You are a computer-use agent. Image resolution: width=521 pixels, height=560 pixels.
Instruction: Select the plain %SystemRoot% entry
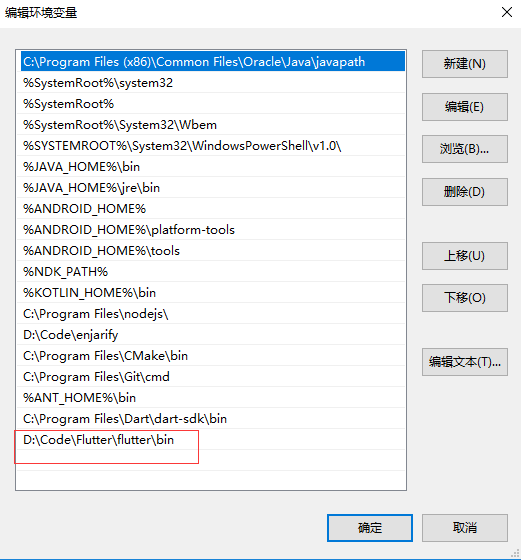click(211, 104)
